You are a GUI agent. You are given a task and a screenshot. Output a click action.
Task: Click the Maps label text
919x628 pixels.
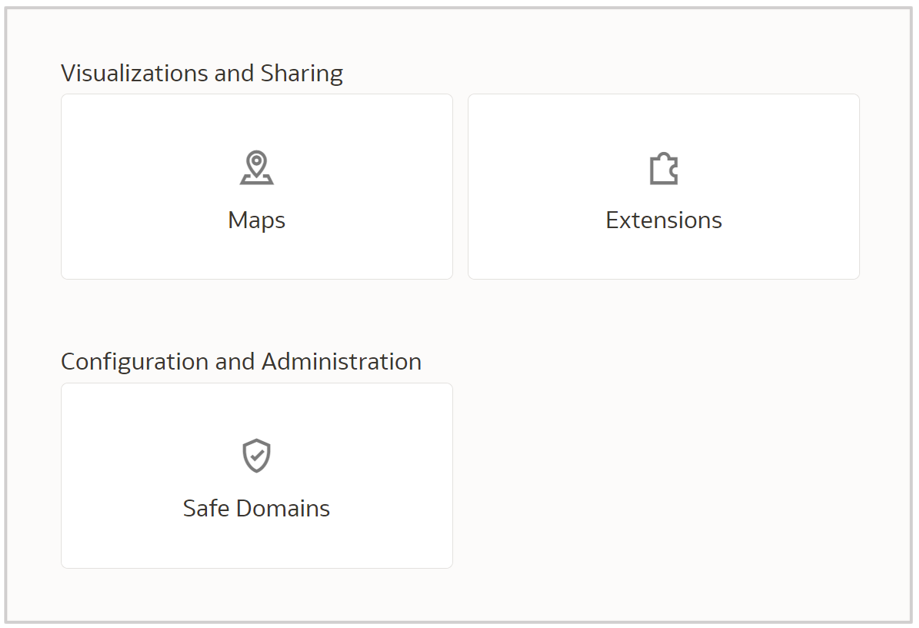257,220
